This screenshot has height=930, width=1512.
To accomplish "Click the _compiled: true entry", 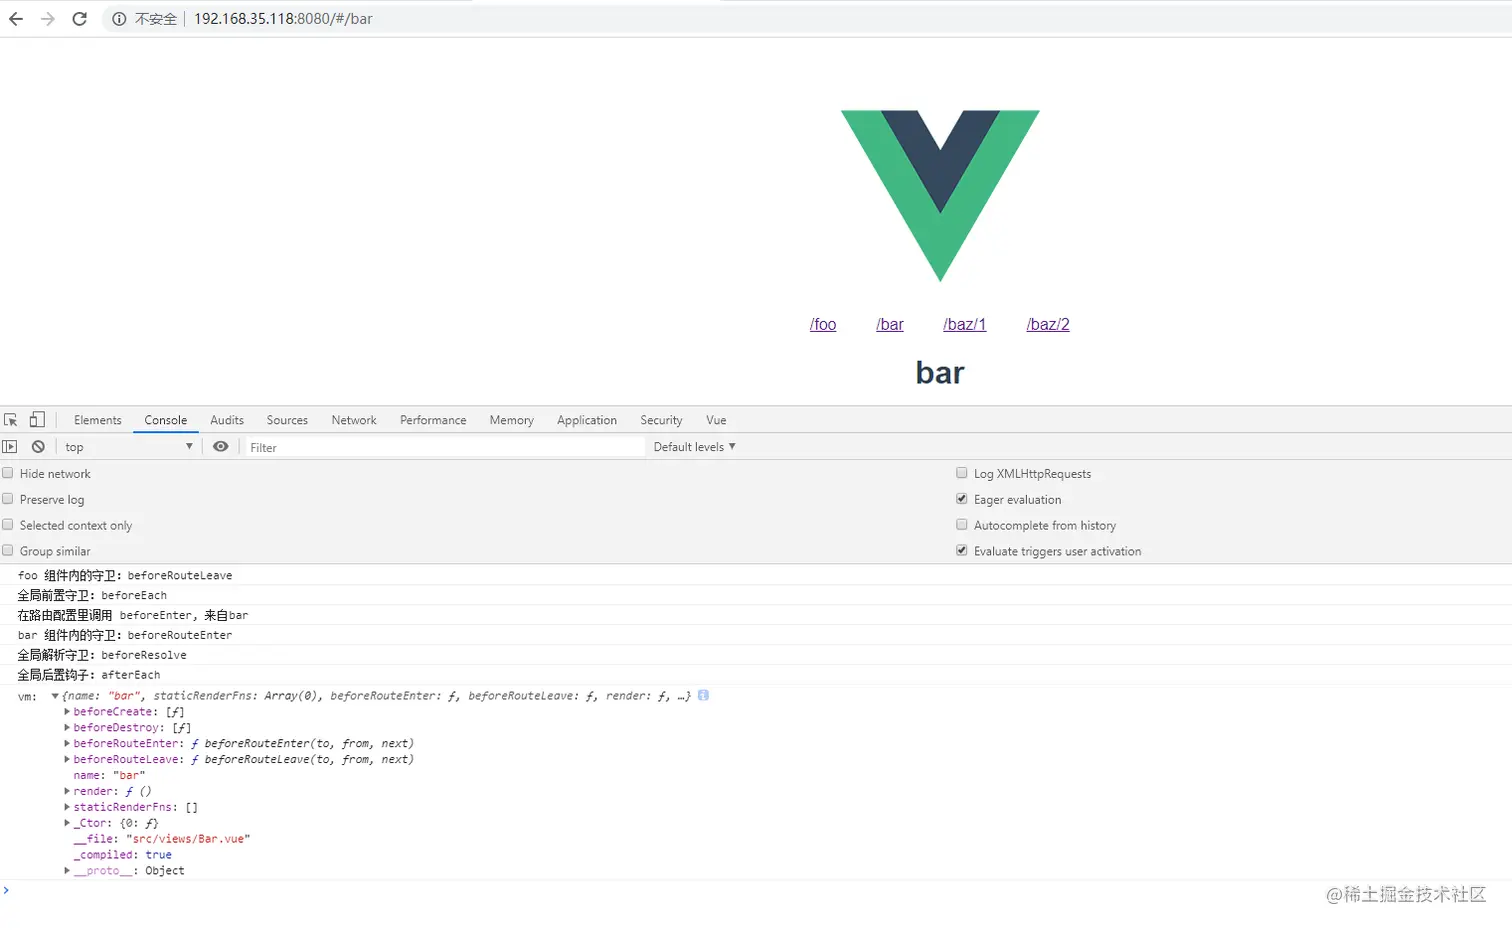I will tap(123, 855).
